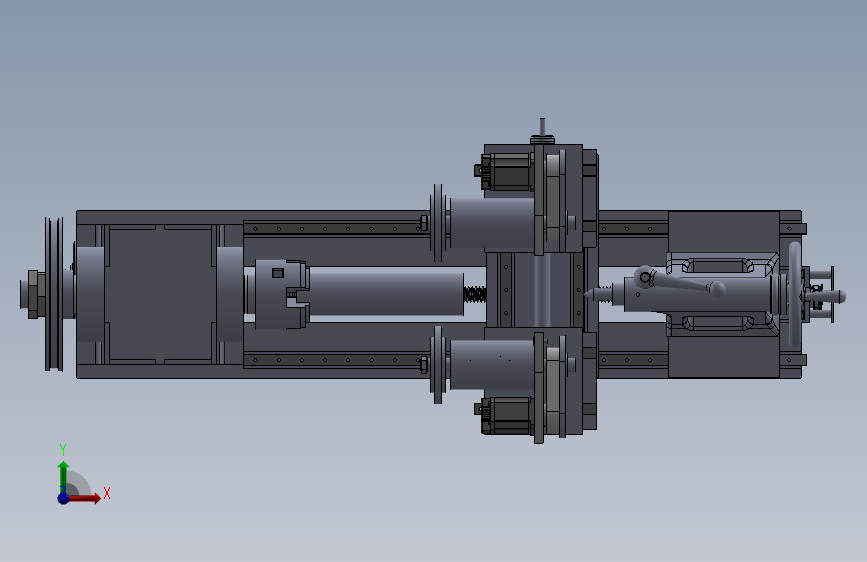Select the lower stepper motor on the carriage
Screen dimensions: 867x562
pos(506,415)
